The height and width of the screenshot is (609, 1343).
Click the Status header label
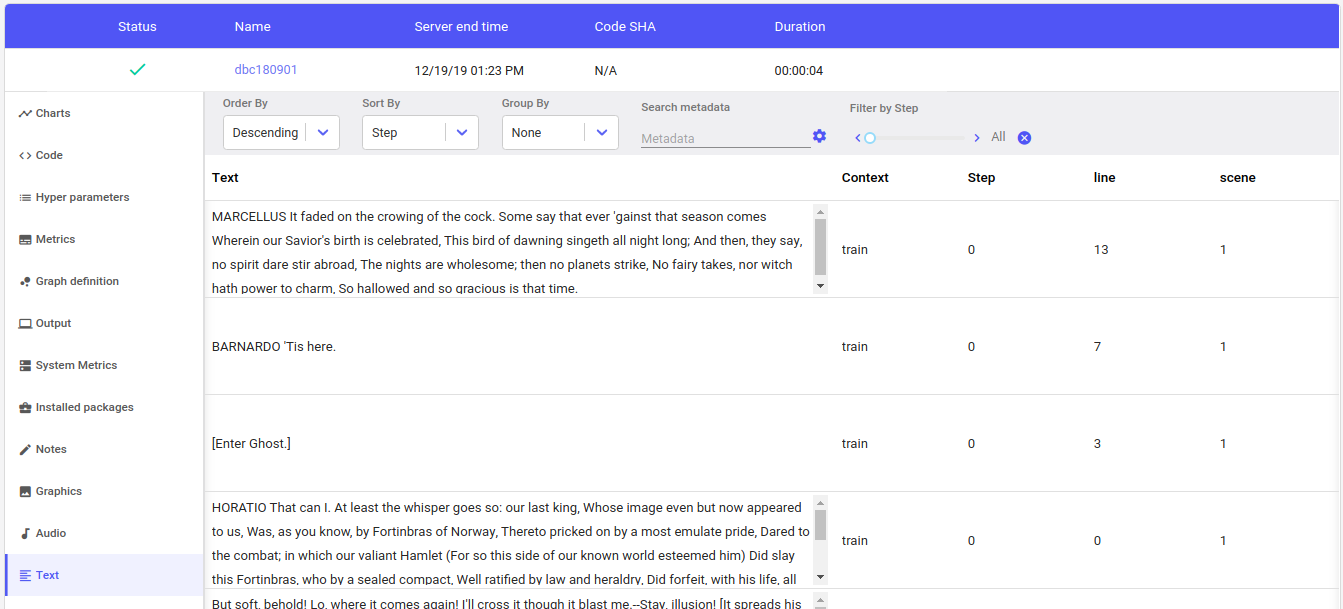tap(137, 27)
